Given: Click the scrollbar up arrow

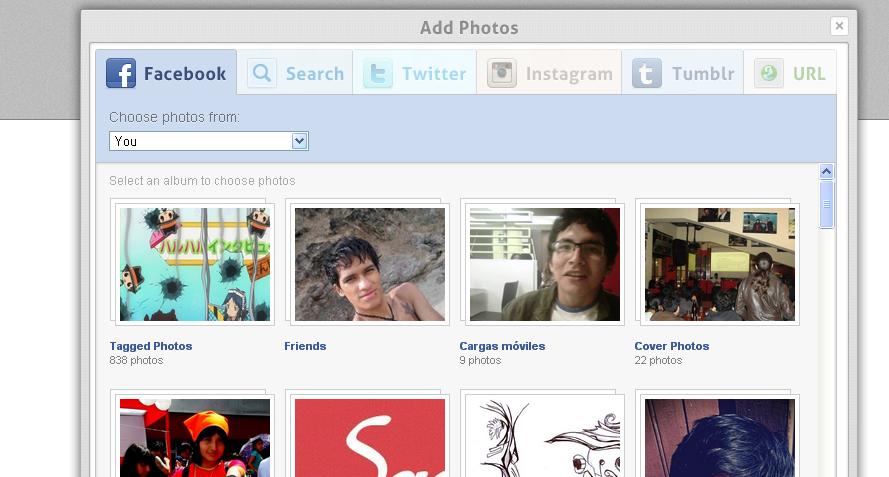Looking at the screenshot, I should [x=826, y=172].
